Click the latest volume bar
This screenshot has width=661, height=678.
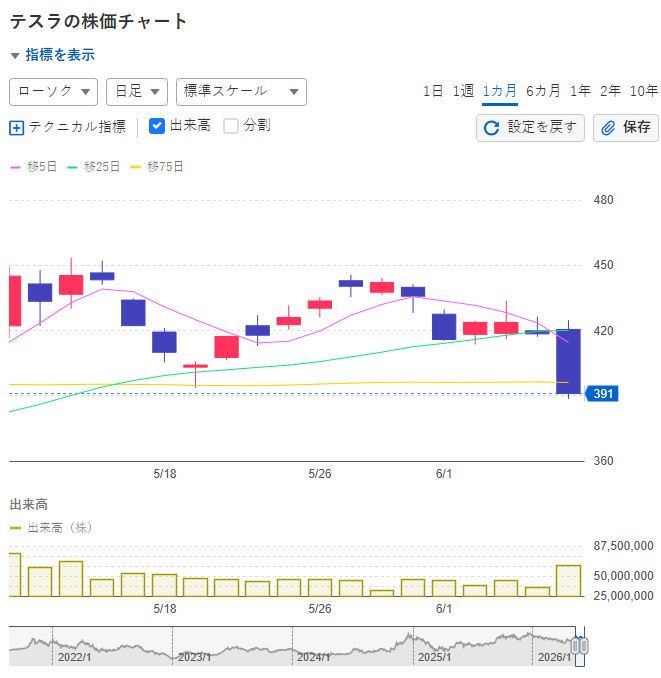(x=568, y=581)
